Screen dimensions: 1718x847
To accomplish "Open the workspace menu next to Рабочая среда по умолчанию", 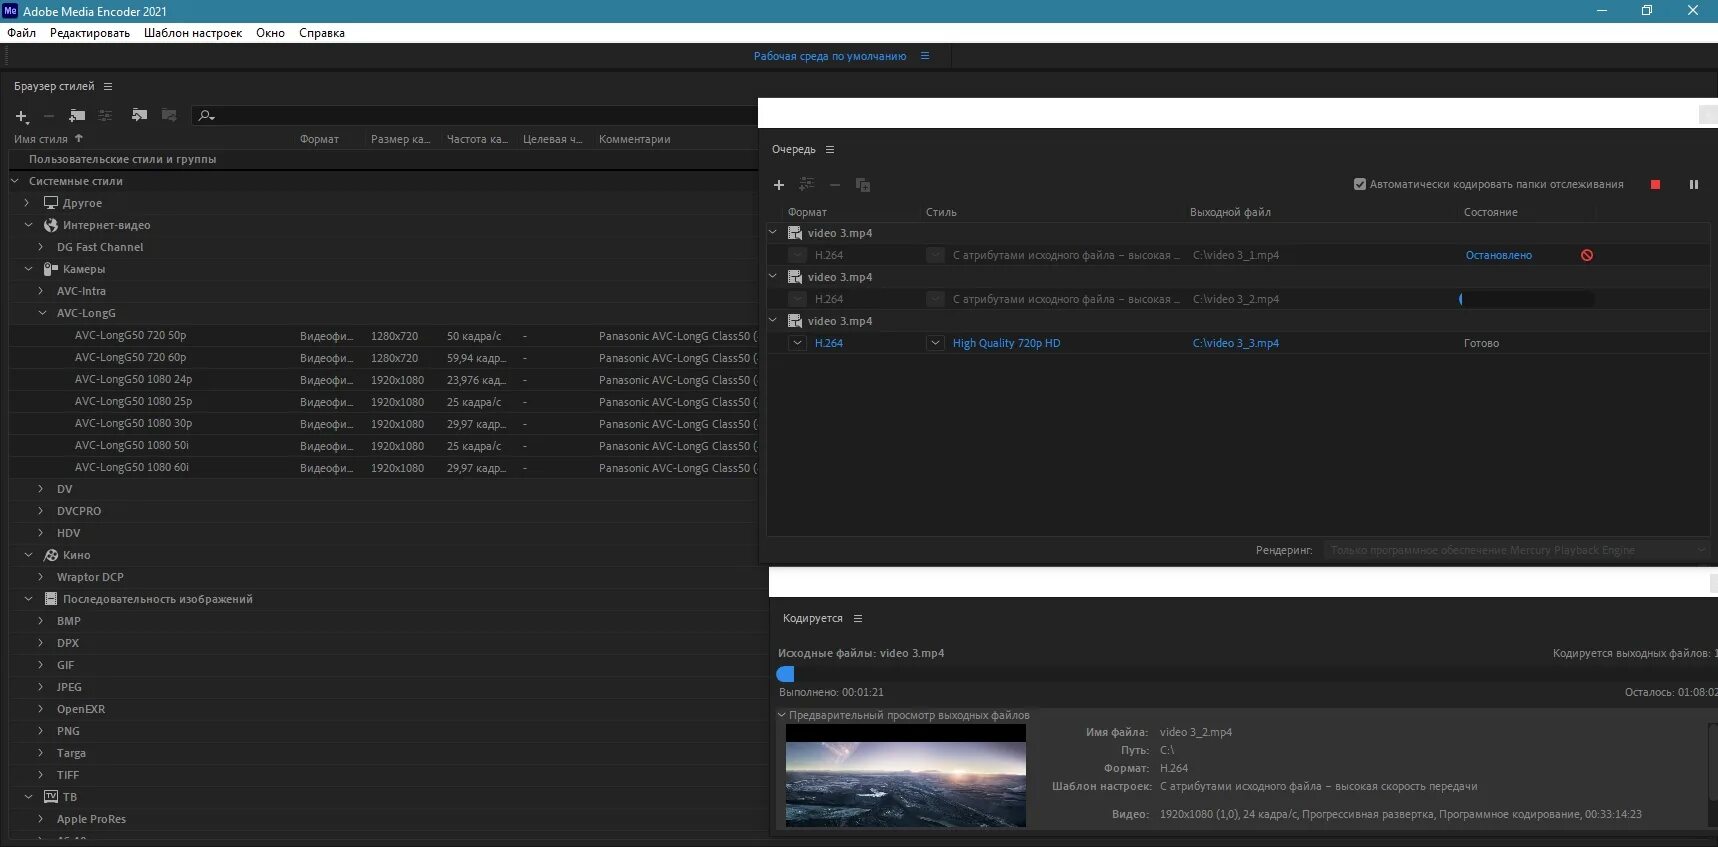I will click(925, 56).
